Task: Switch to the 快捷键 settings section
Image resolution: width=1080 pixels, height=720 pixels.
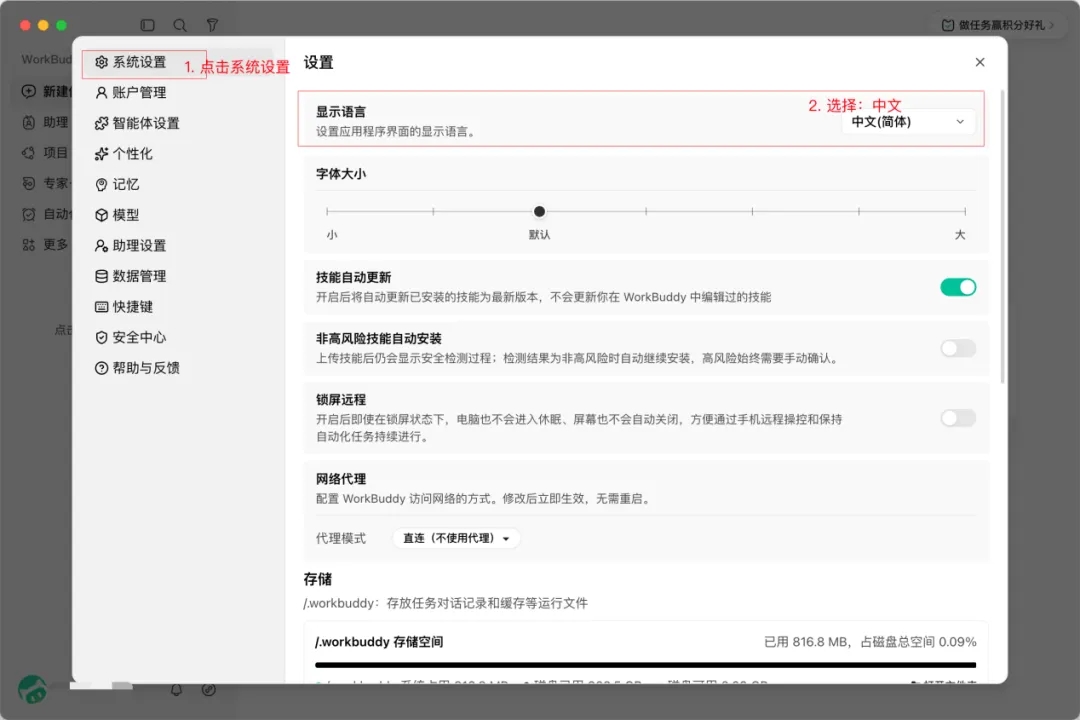Action: pos(124,307)
